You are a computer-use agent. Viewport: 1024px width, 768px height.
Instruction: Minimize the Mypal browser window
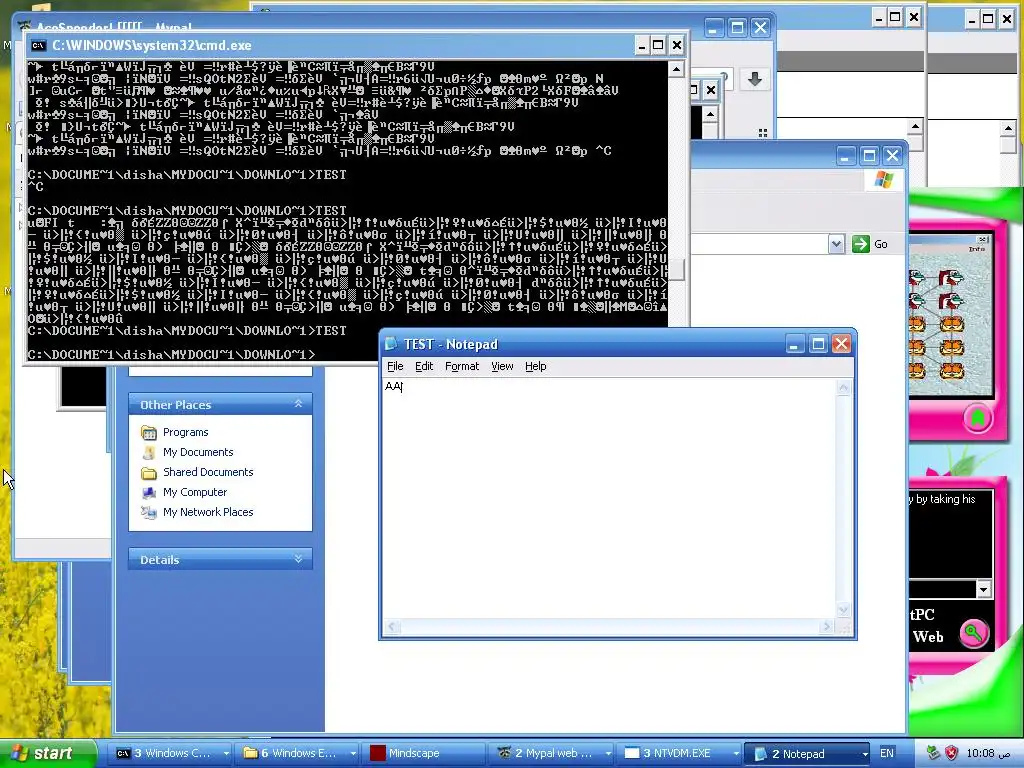714,27
